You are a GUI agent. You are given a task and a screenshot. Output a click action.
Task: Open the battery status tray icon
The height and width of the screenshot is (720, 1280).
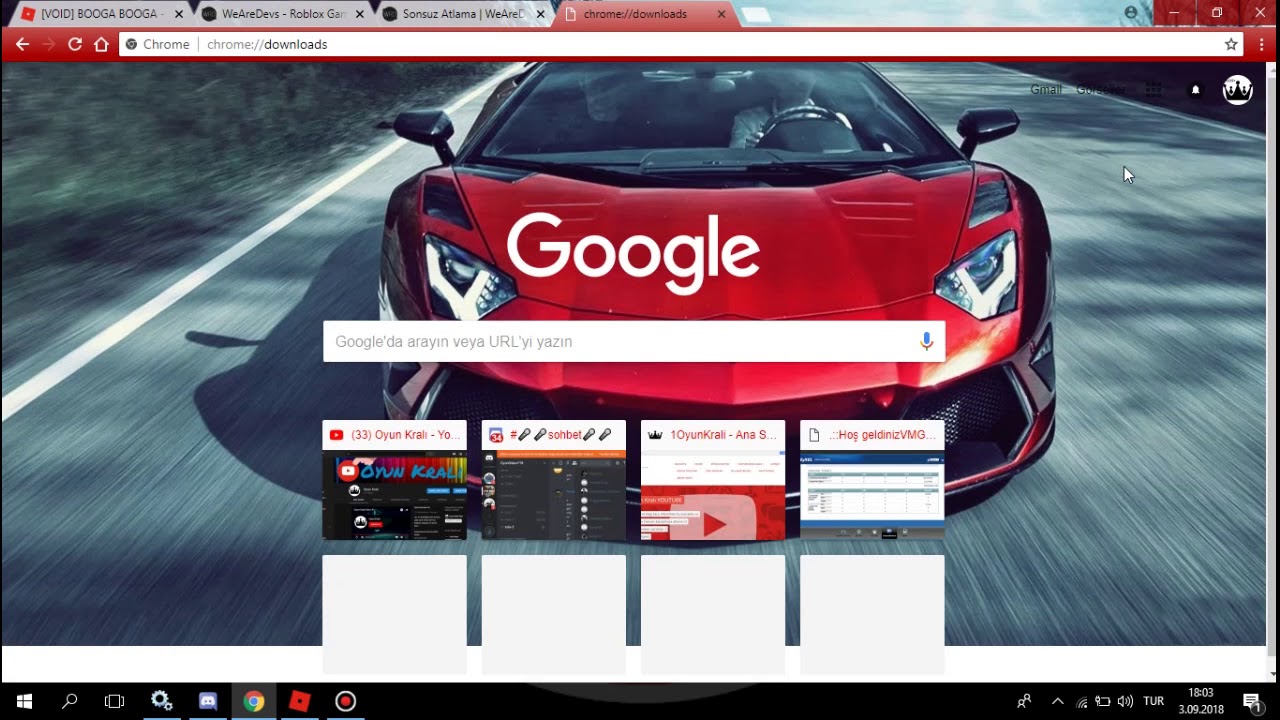1103,701
